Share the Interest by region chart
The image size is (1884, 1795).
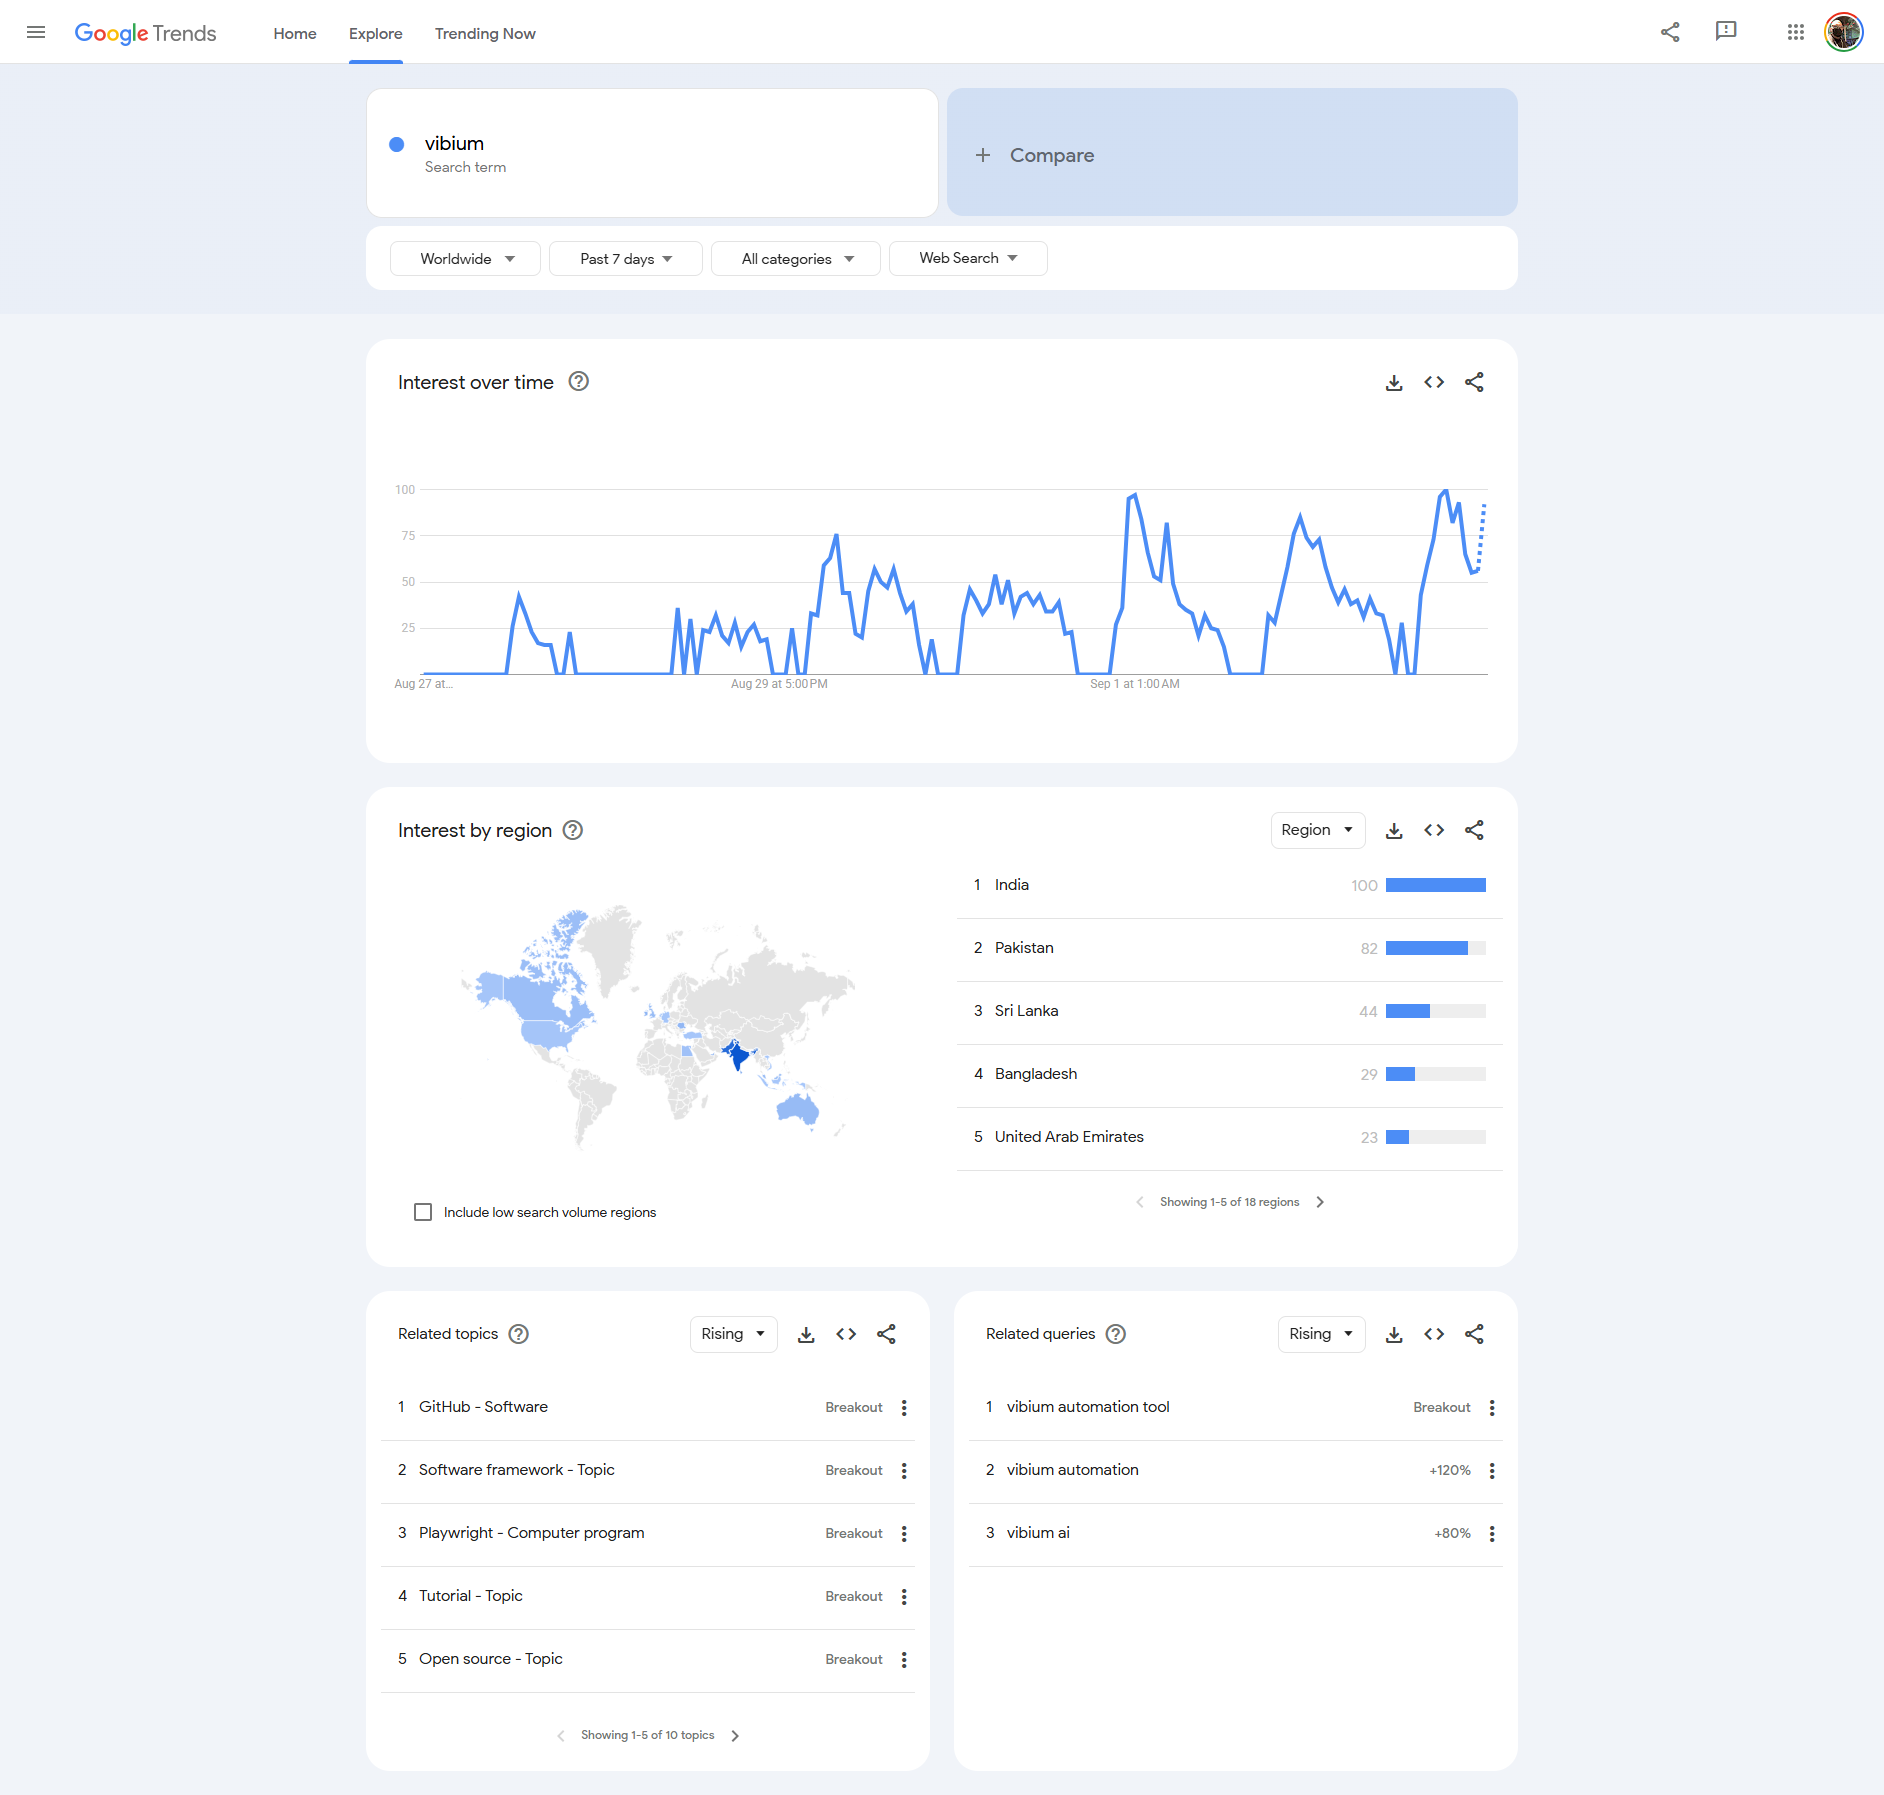(1474, 831)
